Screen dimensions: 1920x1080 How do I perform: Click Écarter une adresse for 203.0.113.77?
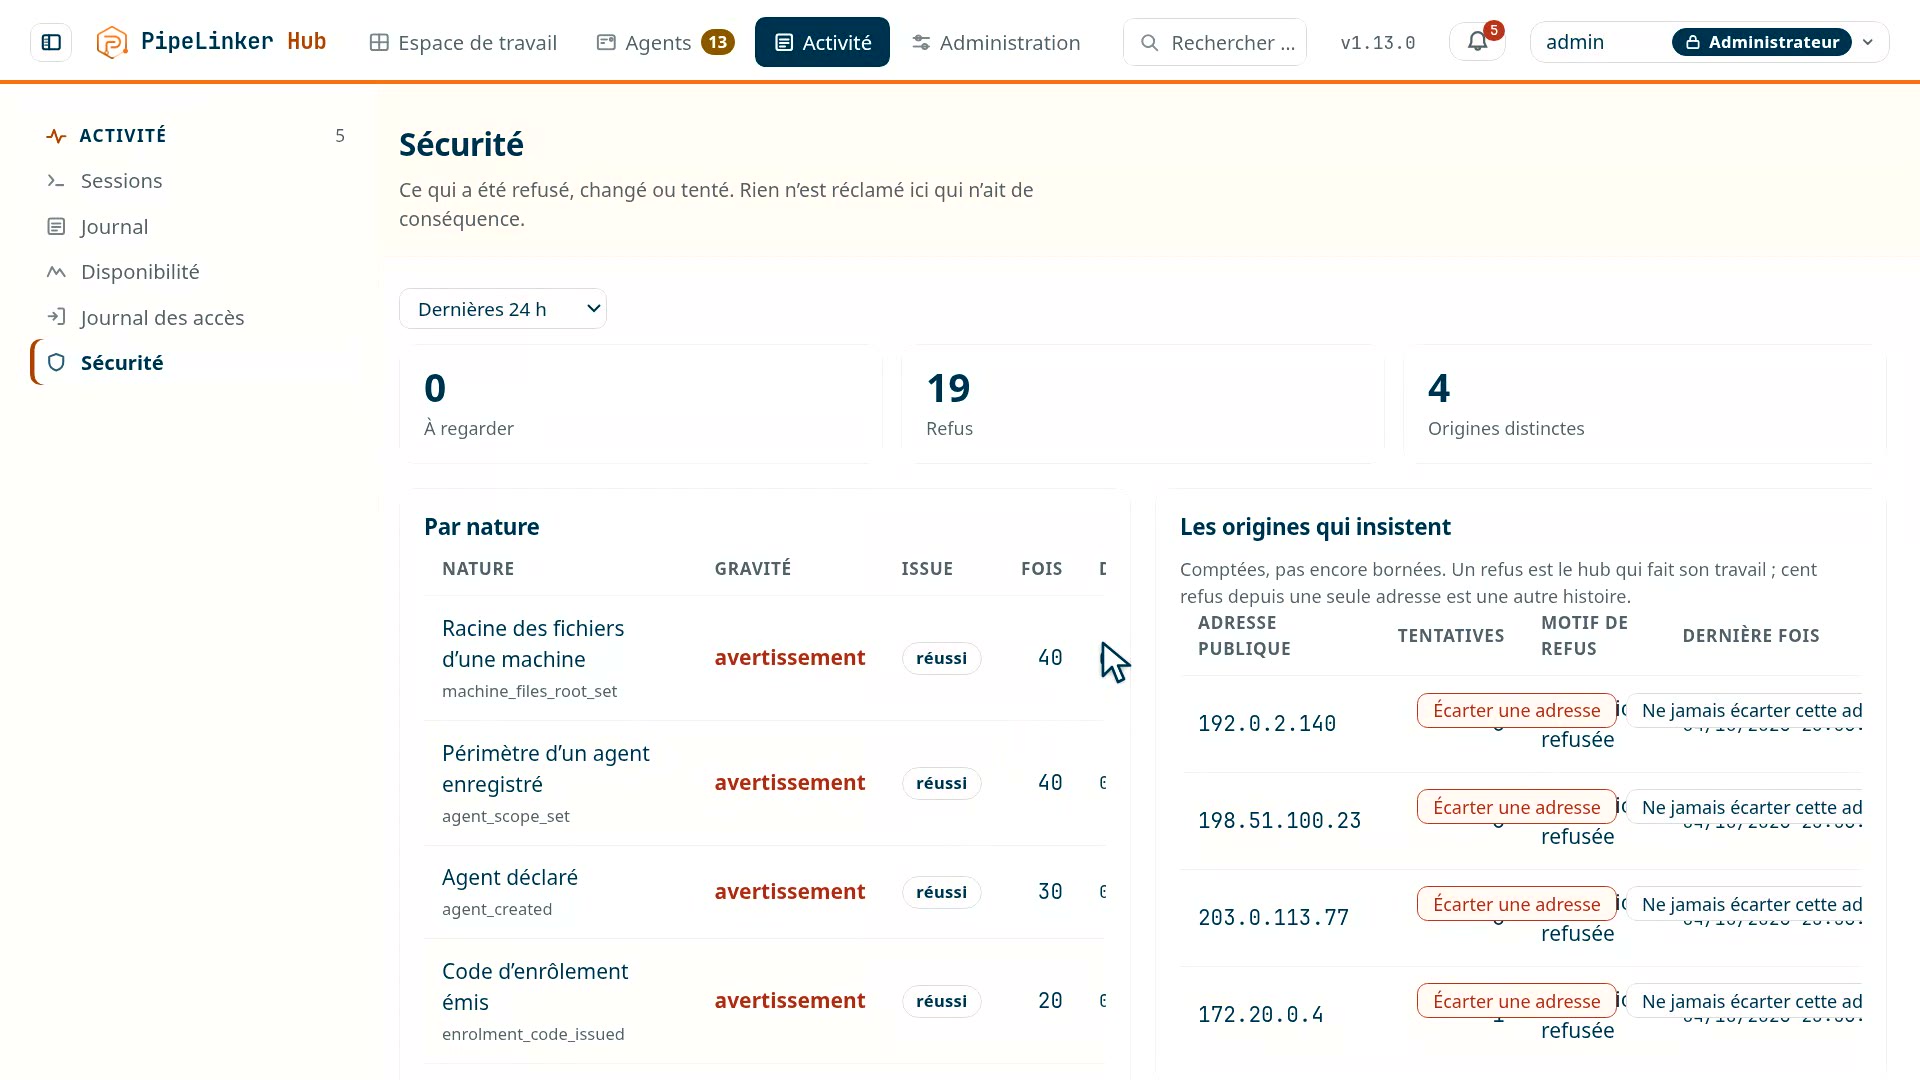pos(1516,905)
